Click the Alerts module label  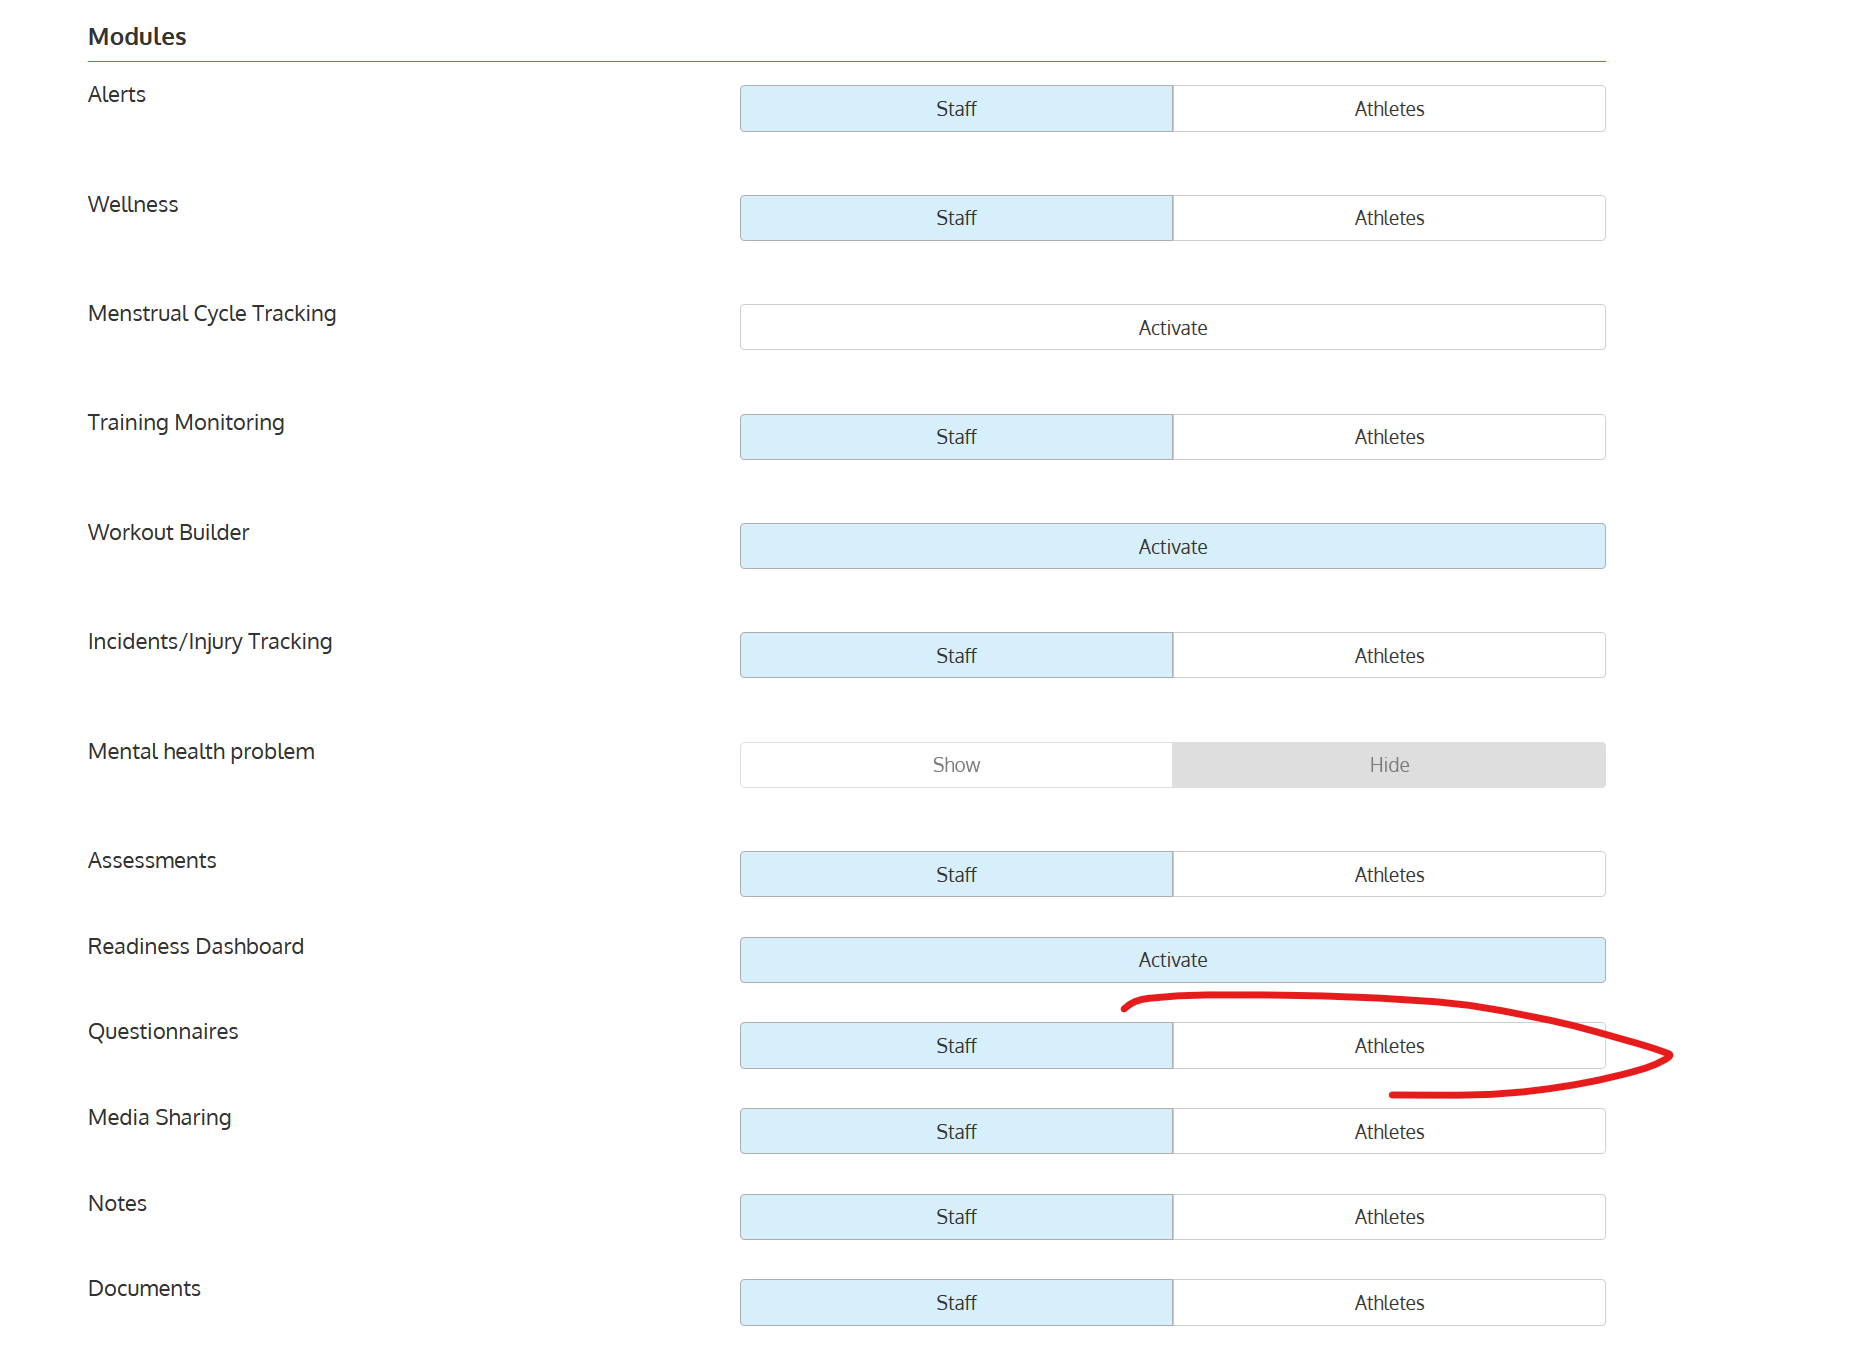point(117,95)
